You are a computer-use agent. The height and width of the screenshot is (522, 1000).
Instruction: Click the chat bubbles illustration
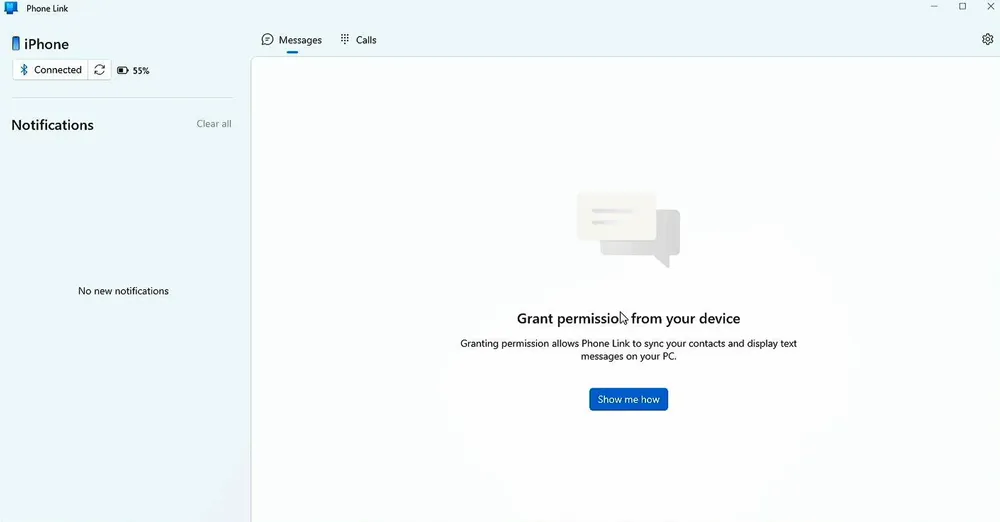628,229
